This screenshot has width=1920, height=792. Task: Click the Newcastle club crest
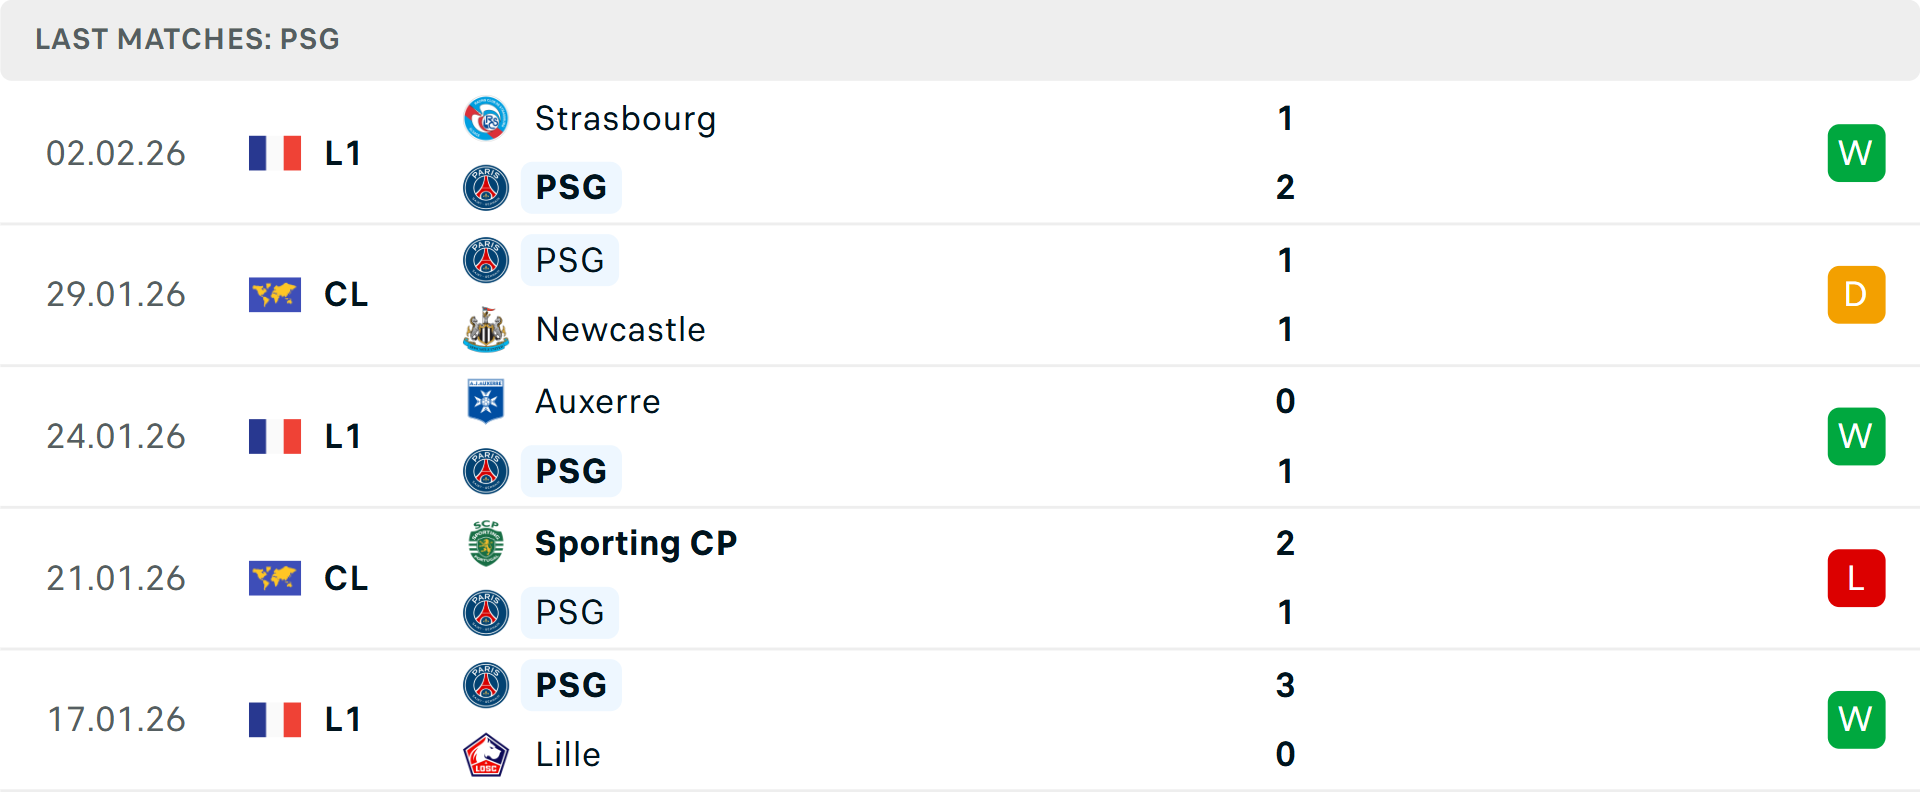point(486,330)
